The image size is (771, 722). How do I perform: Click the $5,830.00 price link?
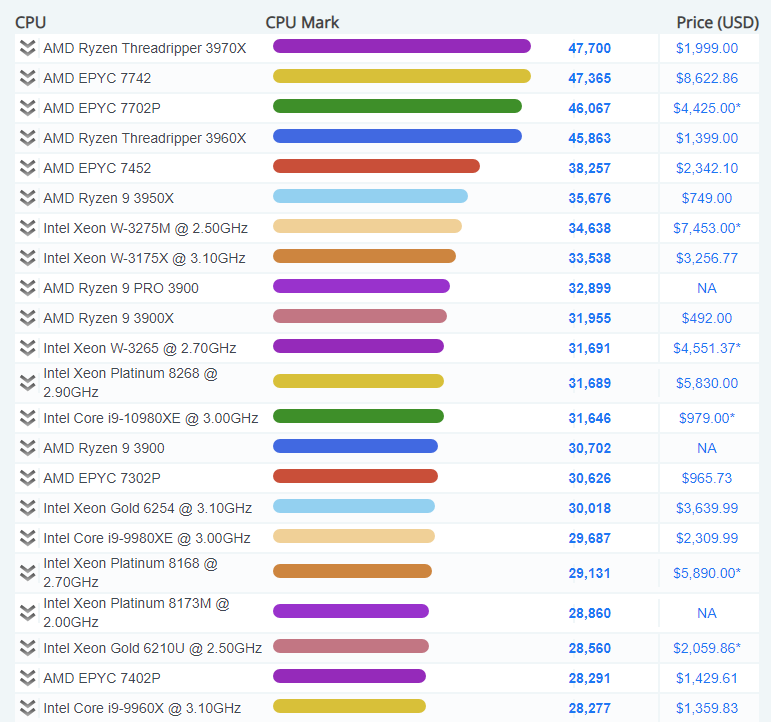coord(707,383)
